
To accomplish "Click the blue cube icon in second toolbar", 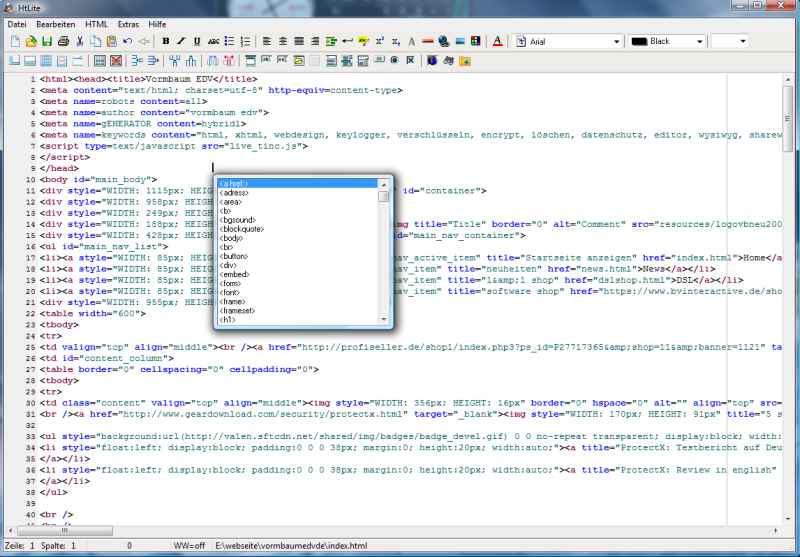I will [432, 61].
